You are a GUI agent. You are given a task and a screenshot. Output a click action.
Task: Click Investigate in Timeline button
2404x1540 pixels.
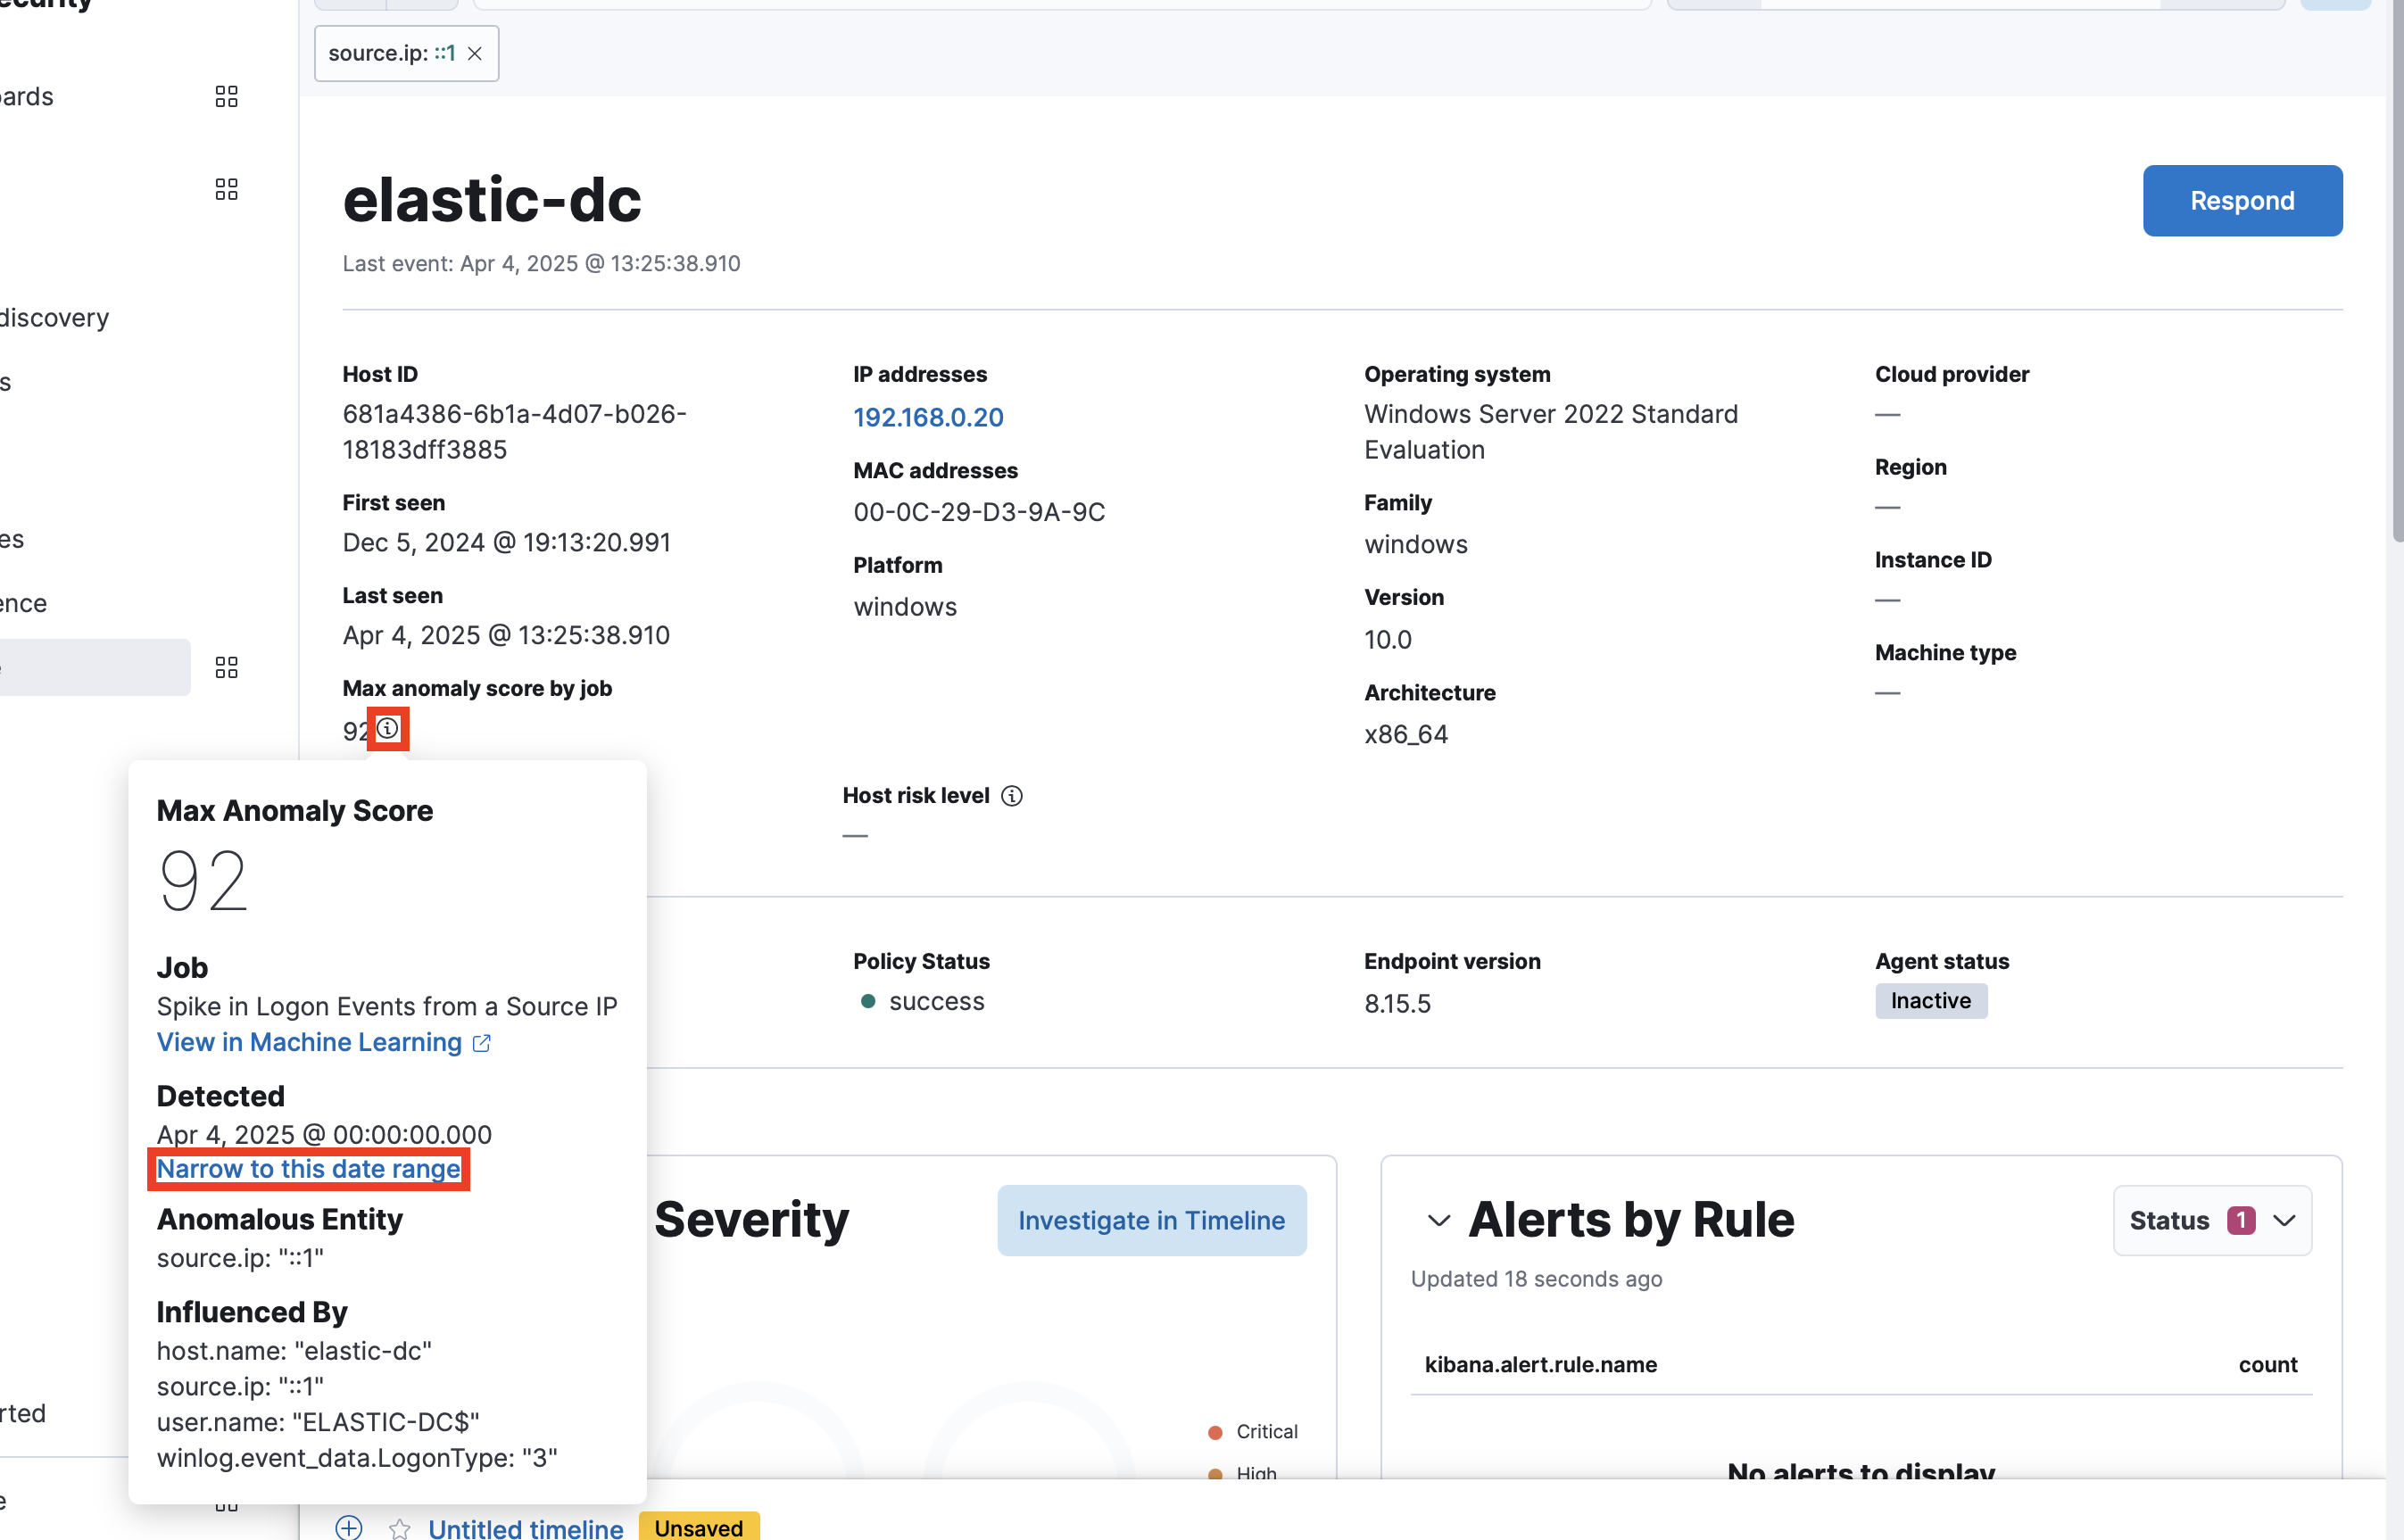tap(1151, 1221)
